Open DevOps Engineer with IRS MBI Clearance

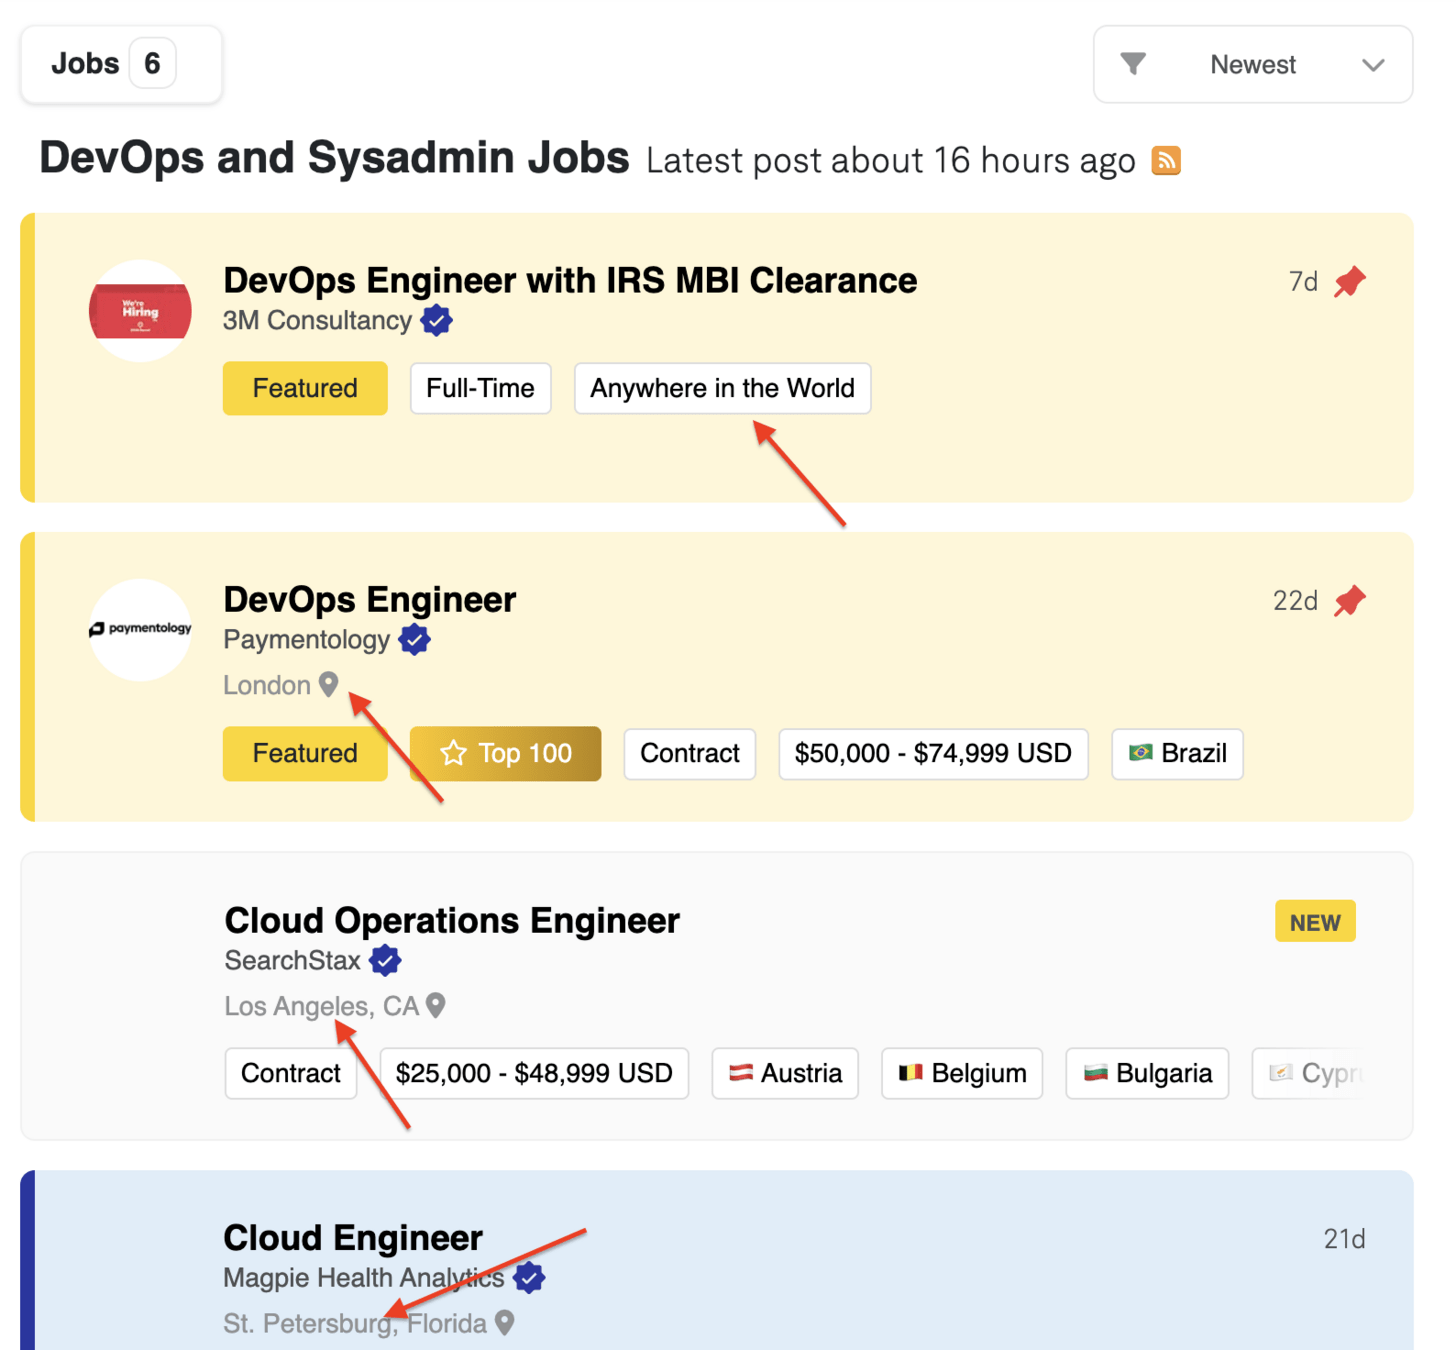(570, 281)
